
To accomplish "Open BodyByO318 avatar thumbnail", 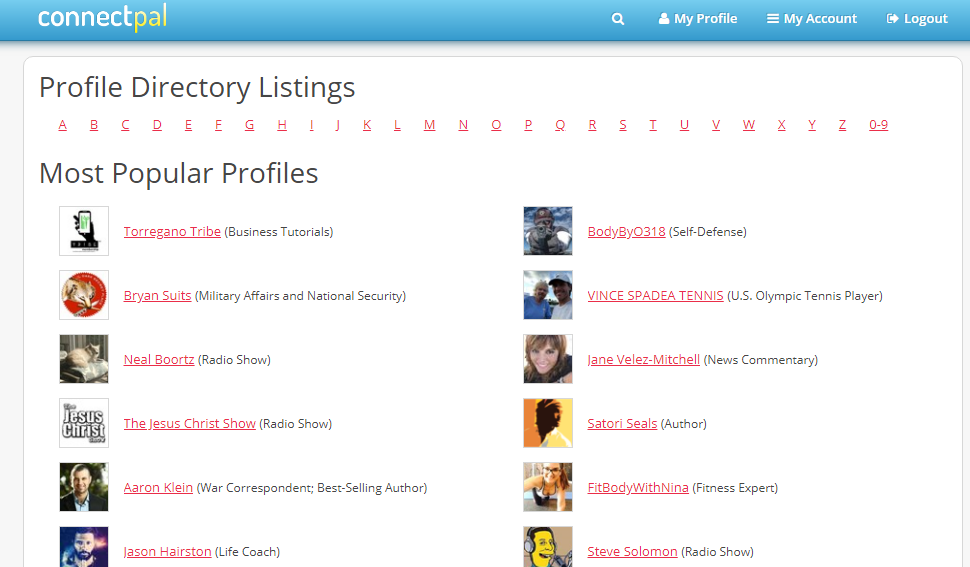I will coord(548,231).
